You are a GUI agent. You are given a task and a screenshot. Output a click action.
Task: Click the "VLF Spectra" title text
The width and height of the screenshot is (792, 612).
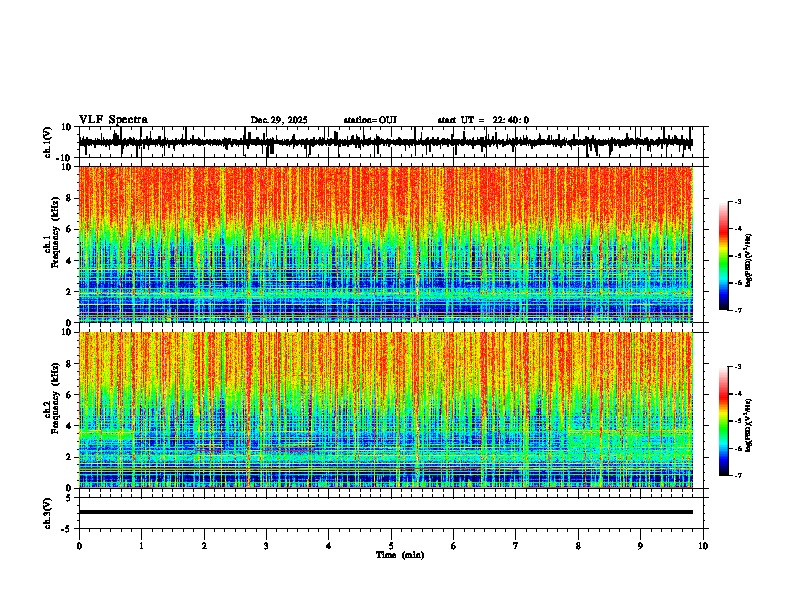[x=113, y=120]
